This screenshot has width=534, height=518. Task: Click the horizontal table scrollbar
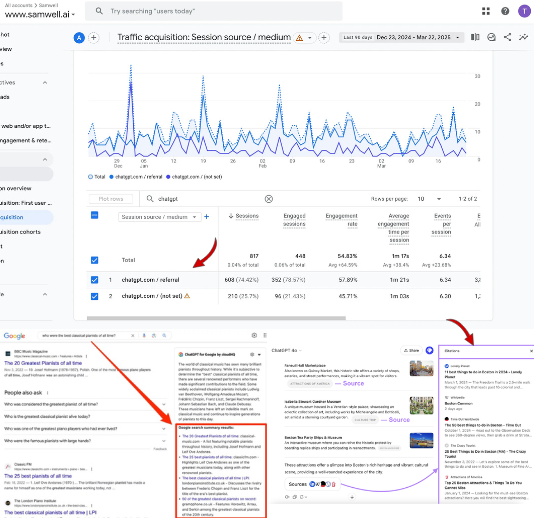pyautogui.click(x=216, y=318)
